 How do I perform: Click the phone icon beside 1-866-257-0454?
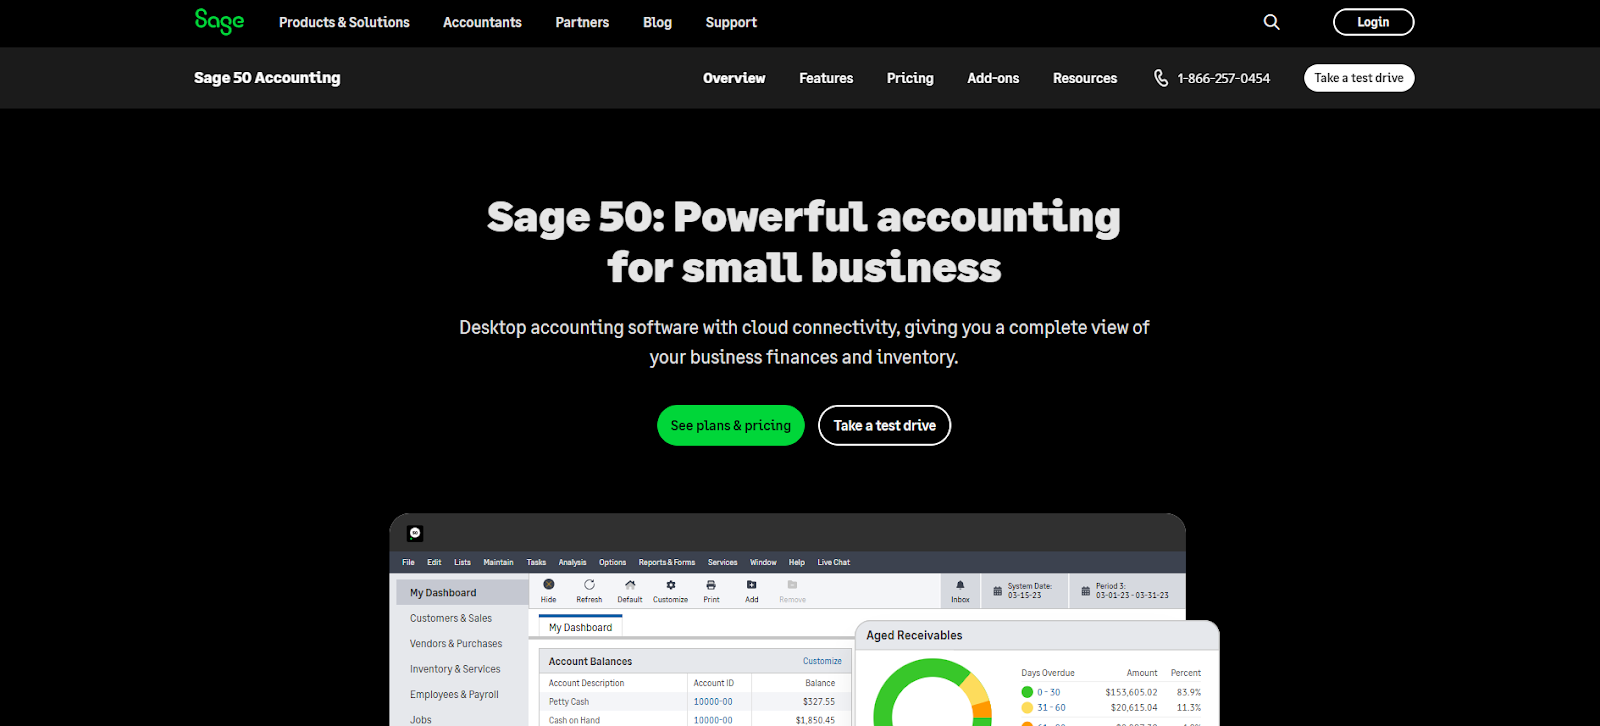1160,78
